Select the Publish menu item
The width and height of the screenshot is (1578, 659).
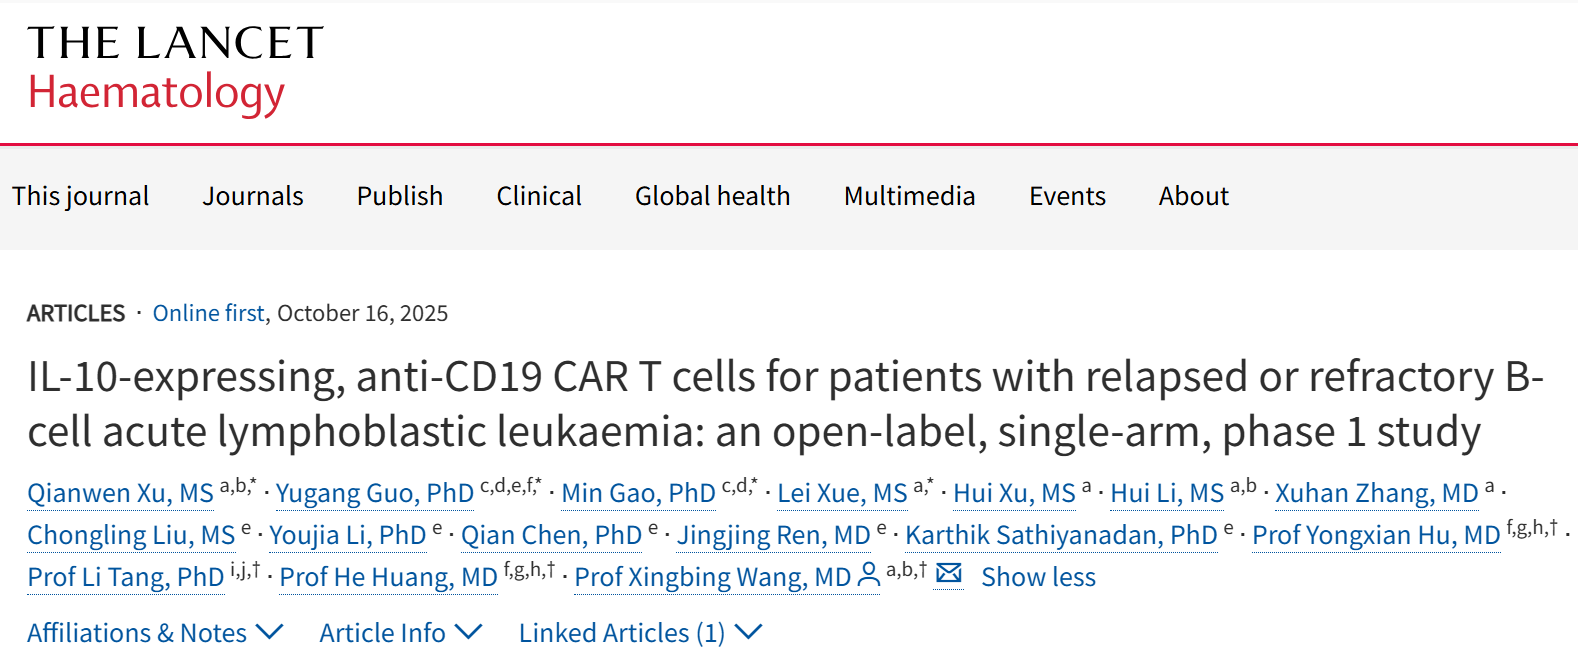(400, 196)
